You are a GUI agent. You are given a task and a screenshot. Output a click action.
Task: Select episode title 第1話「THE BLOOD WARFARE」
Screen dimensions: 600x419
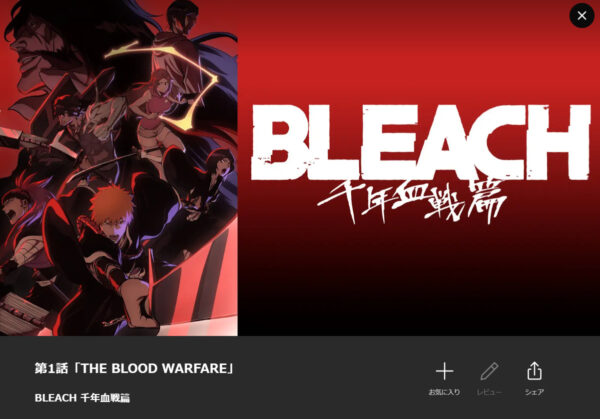click(x=134, y=368)
